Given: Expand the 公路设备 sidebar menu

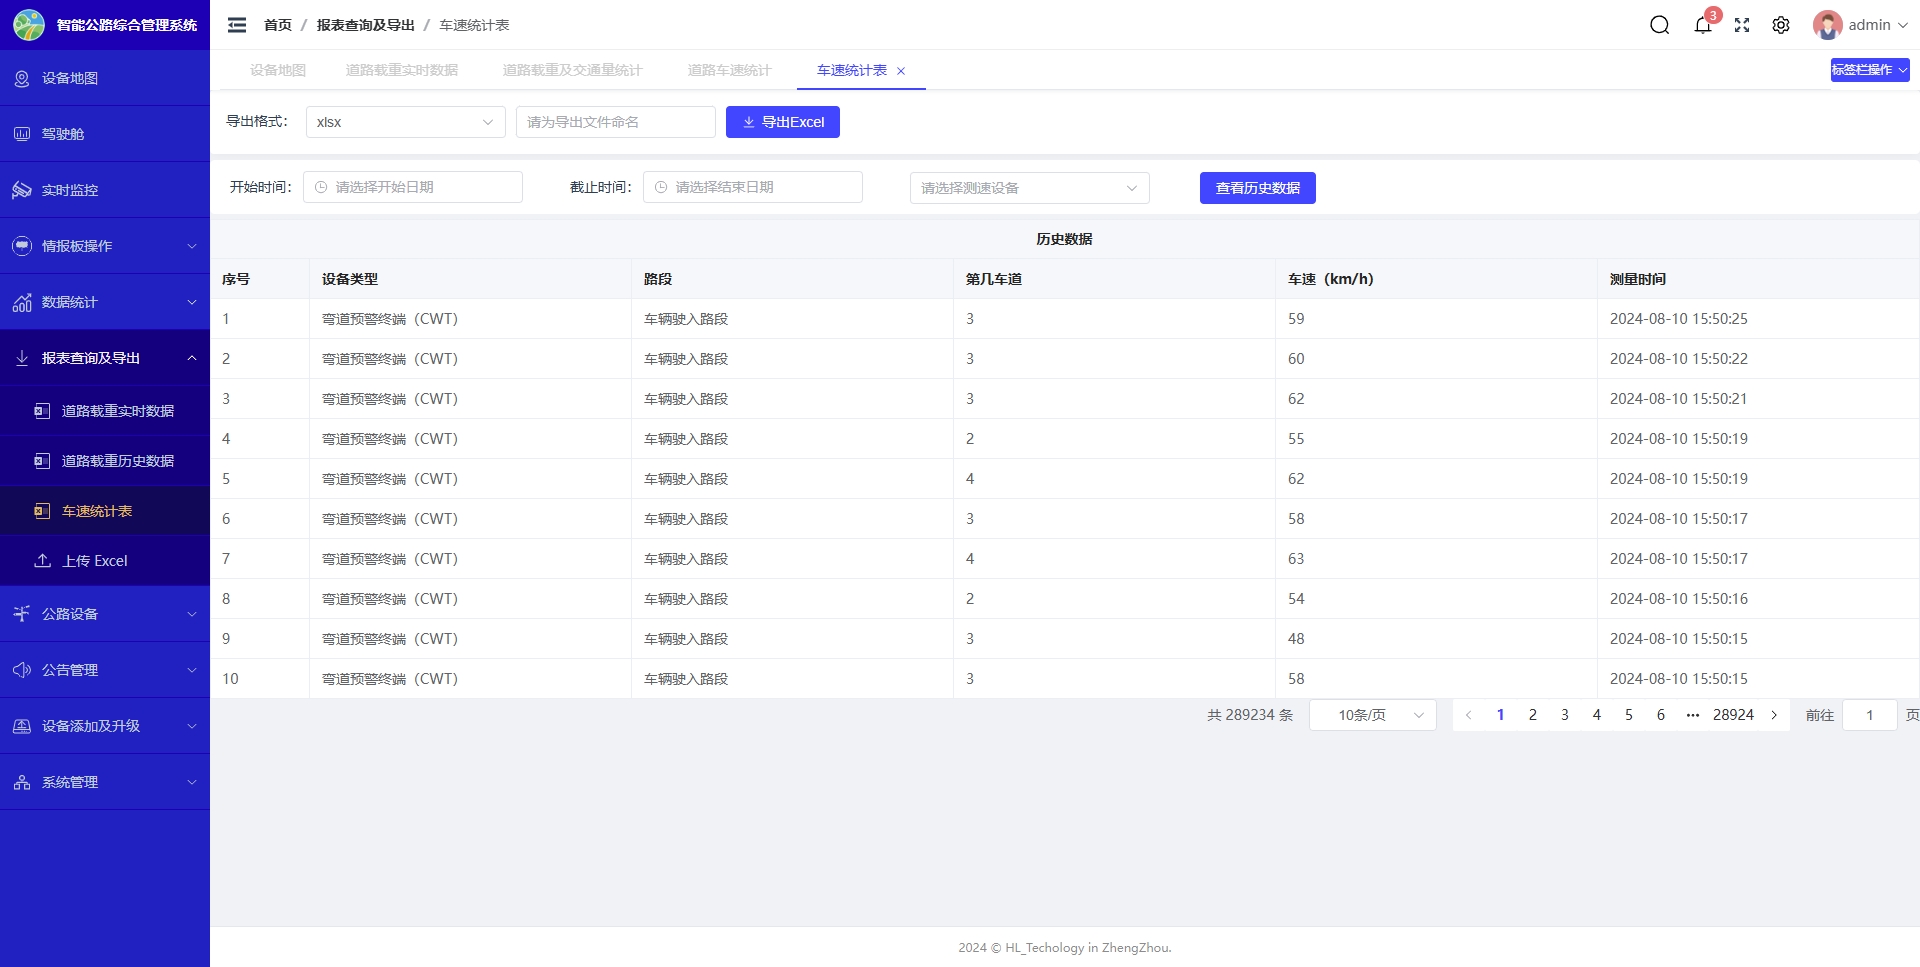Looking at the screenshot, I should pos(105,614).
